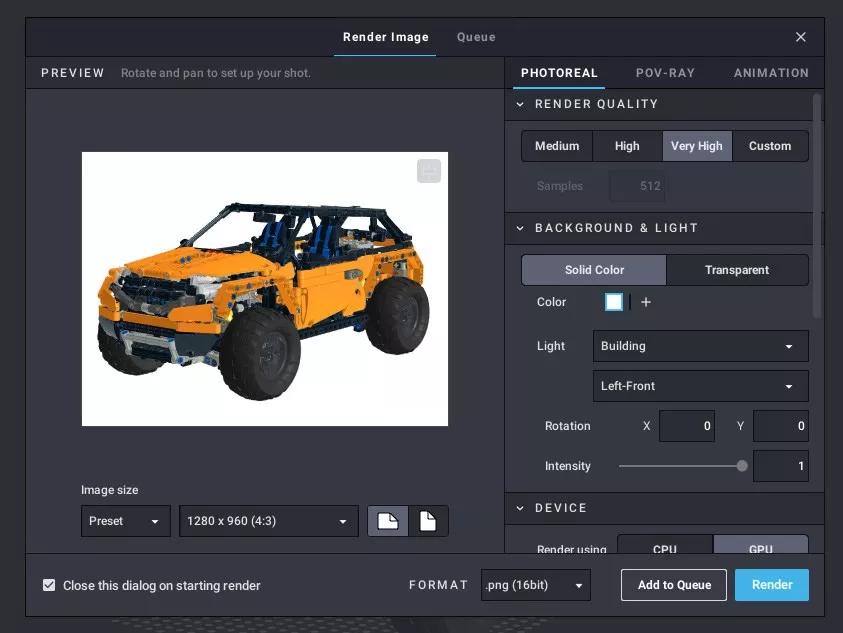The image size is (843, 633).
Task: Click the reset view icon in preview corner
Action: click(429, 171)
